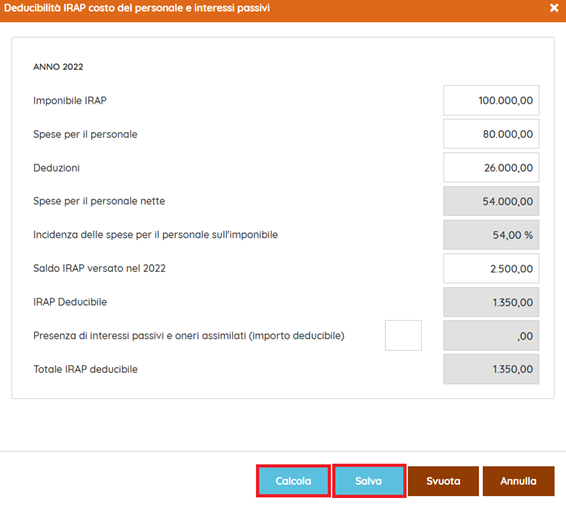This screenshot has width=566, height=505.
Task: Click the Presenza di interessi passivi label
Action: (189, 336)
